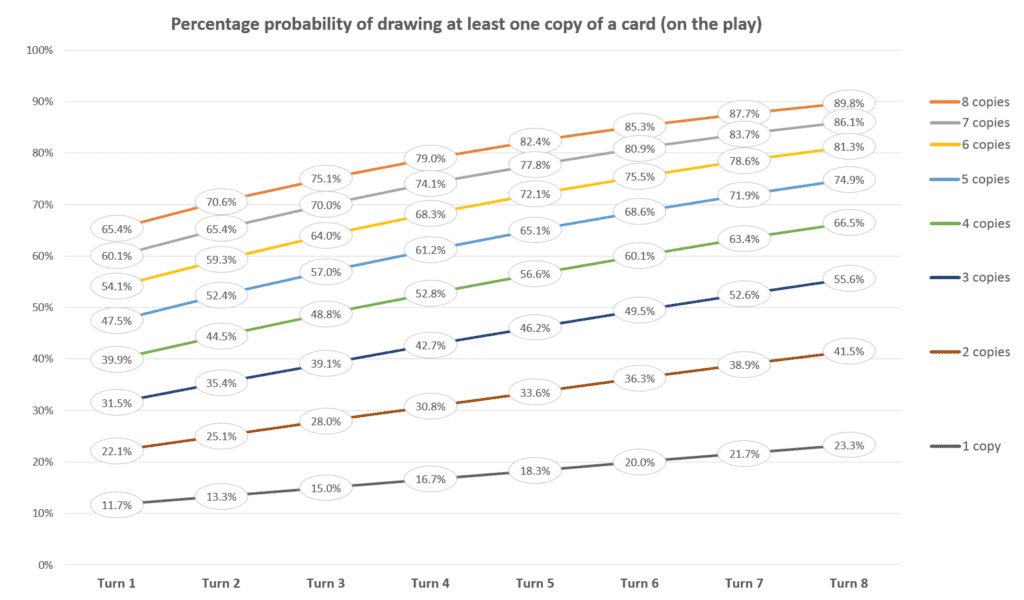Select the "6 copies" legend text label
The image size is (1024, 600).
(x=984, y=145)
